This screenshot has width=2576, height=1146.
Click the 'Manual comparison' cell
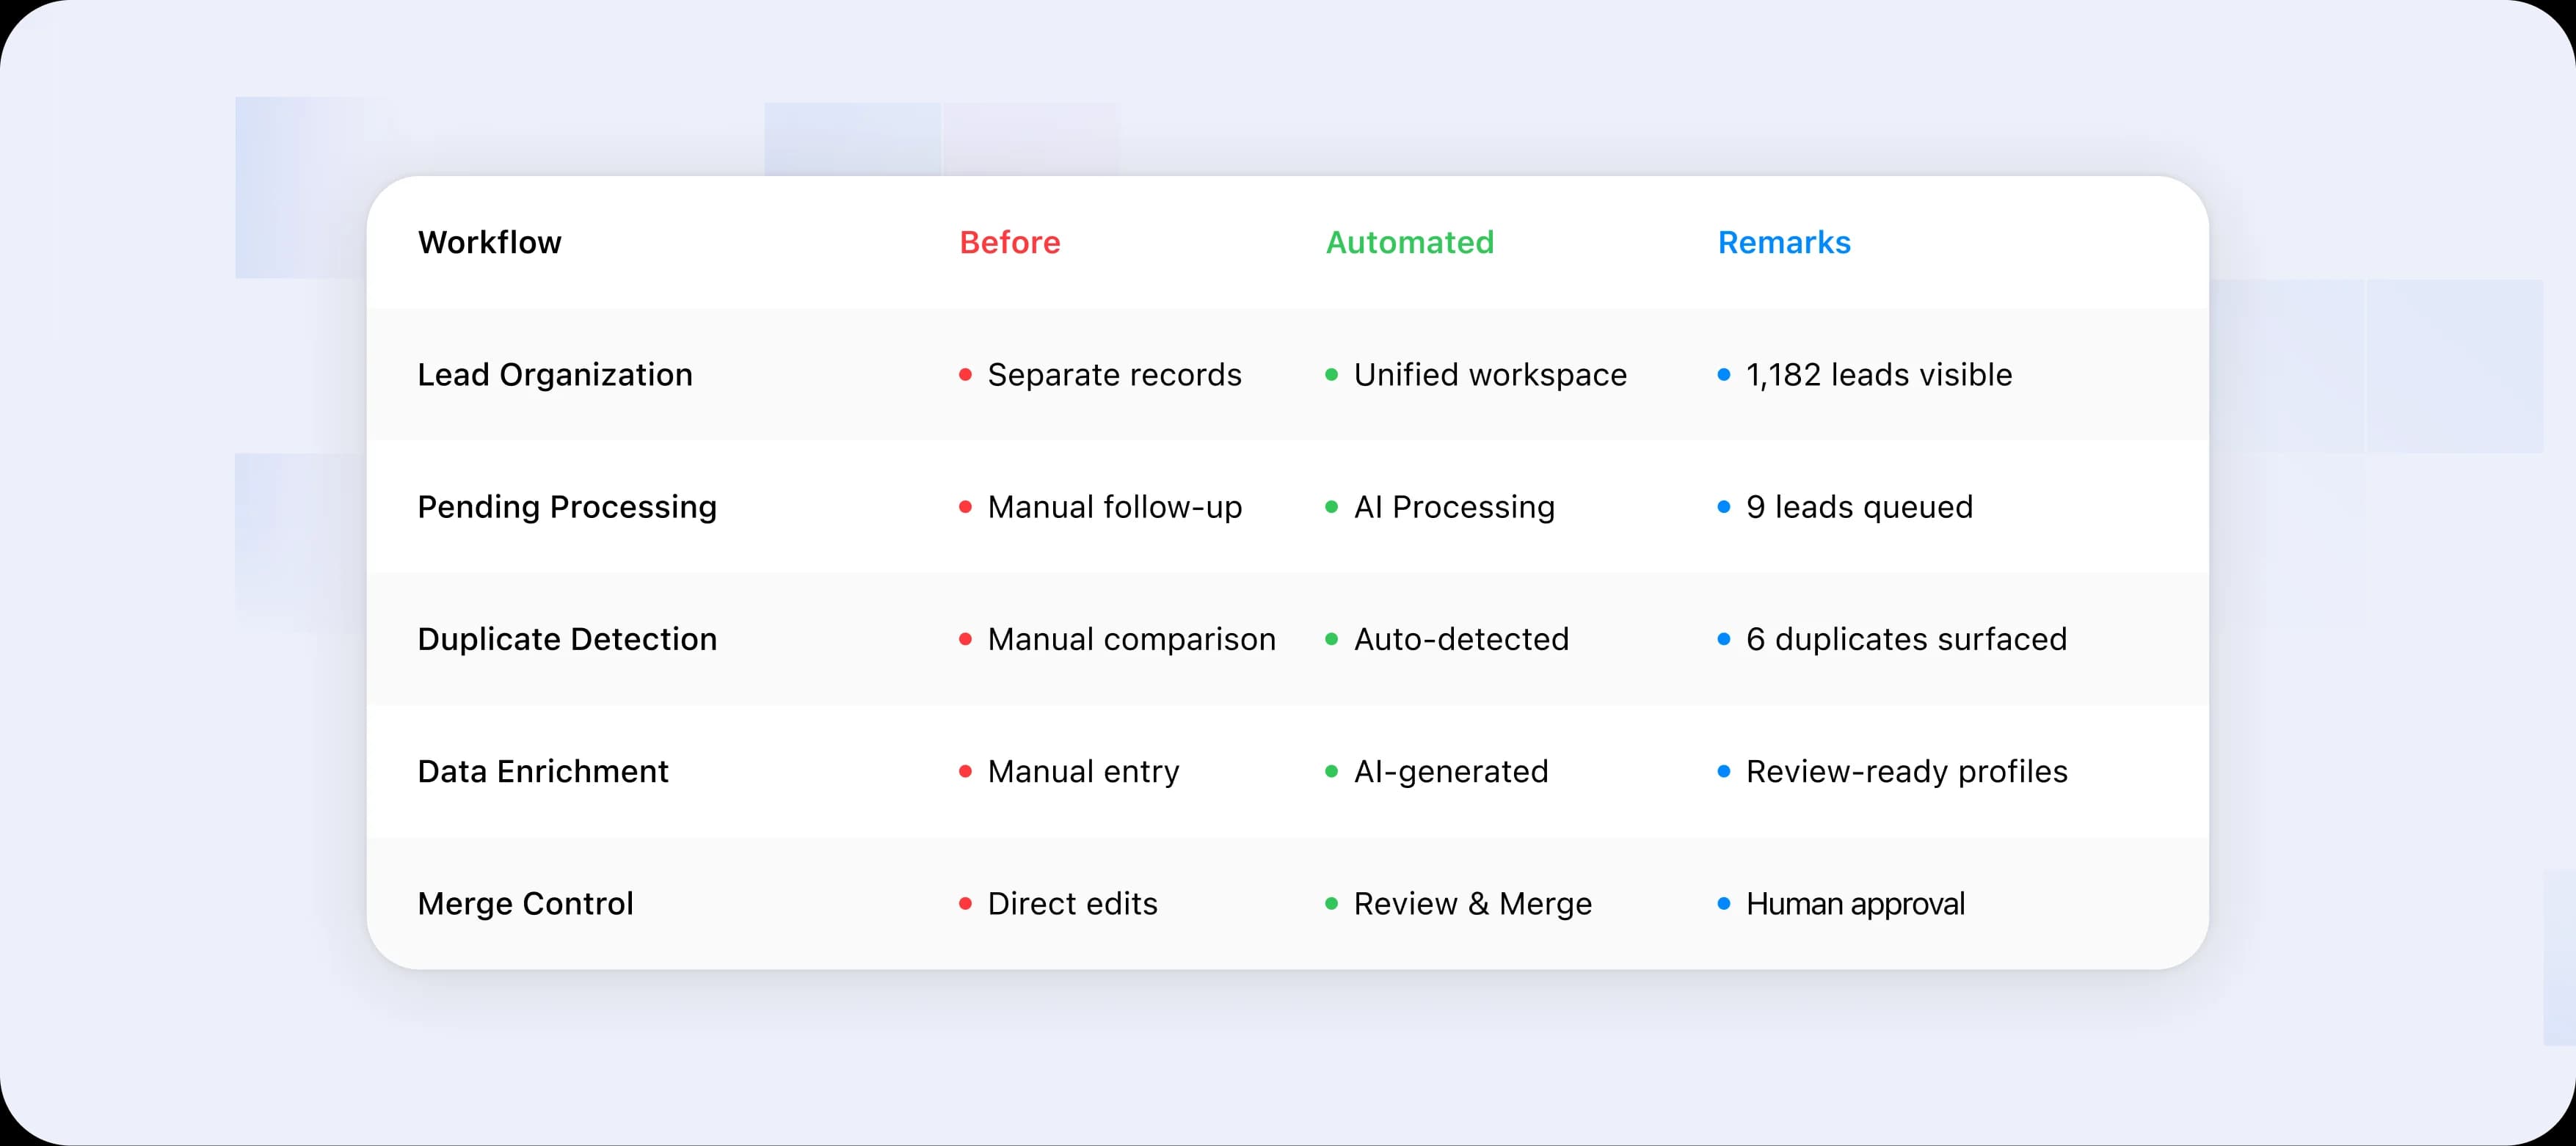click(x=1131, y=639)
